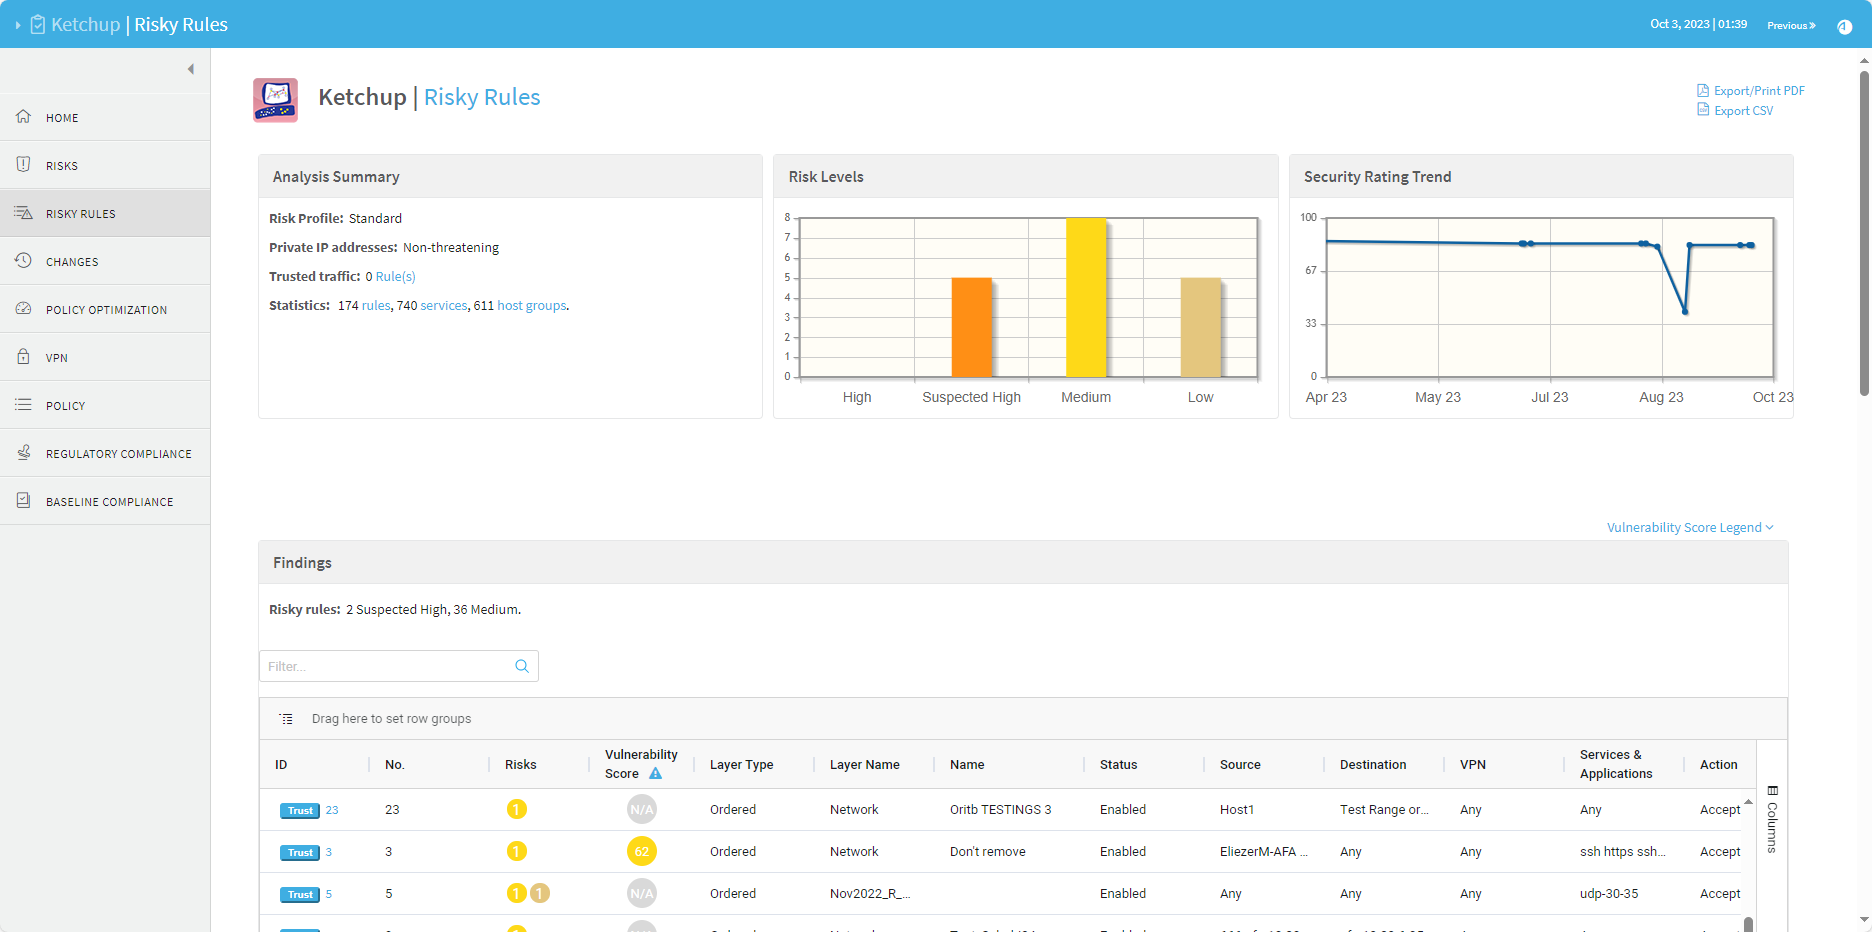The height and width of the screenshot is (932, 1872).
Task: Expand the Vulnerability Score Legend
Action: tap(1689, 527)
